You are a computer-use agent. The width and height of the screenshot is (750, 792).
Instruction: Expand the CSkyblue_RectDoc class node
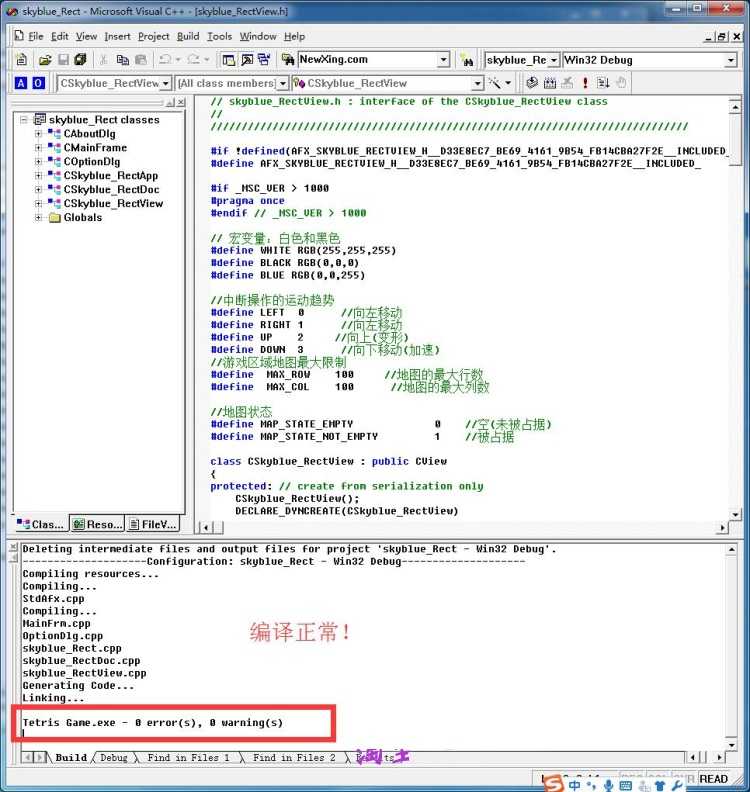coord(38,189)
